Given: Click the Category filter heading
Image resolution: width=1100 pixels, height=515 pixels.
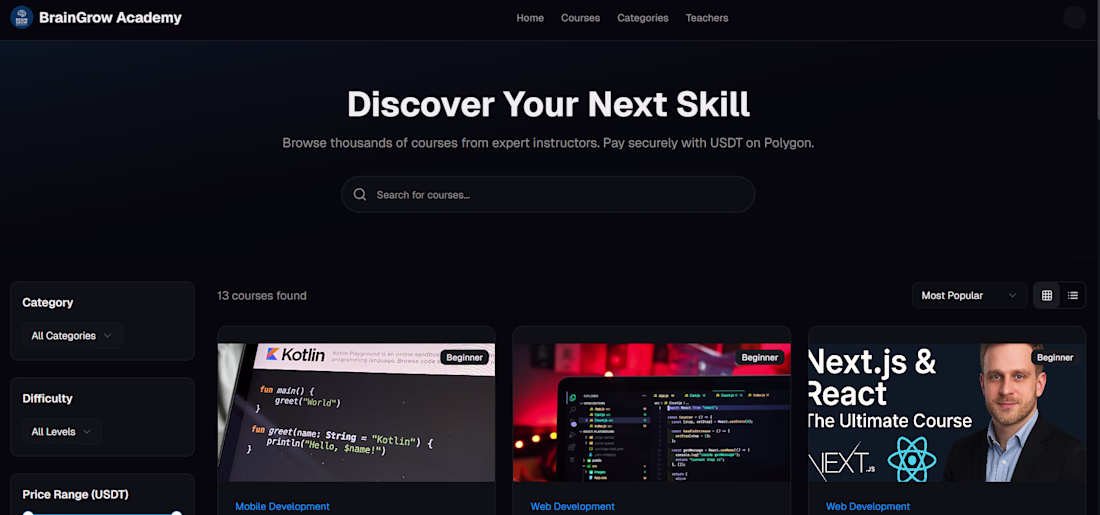Looking at the screenshot, I should click(x=48, y=302).
